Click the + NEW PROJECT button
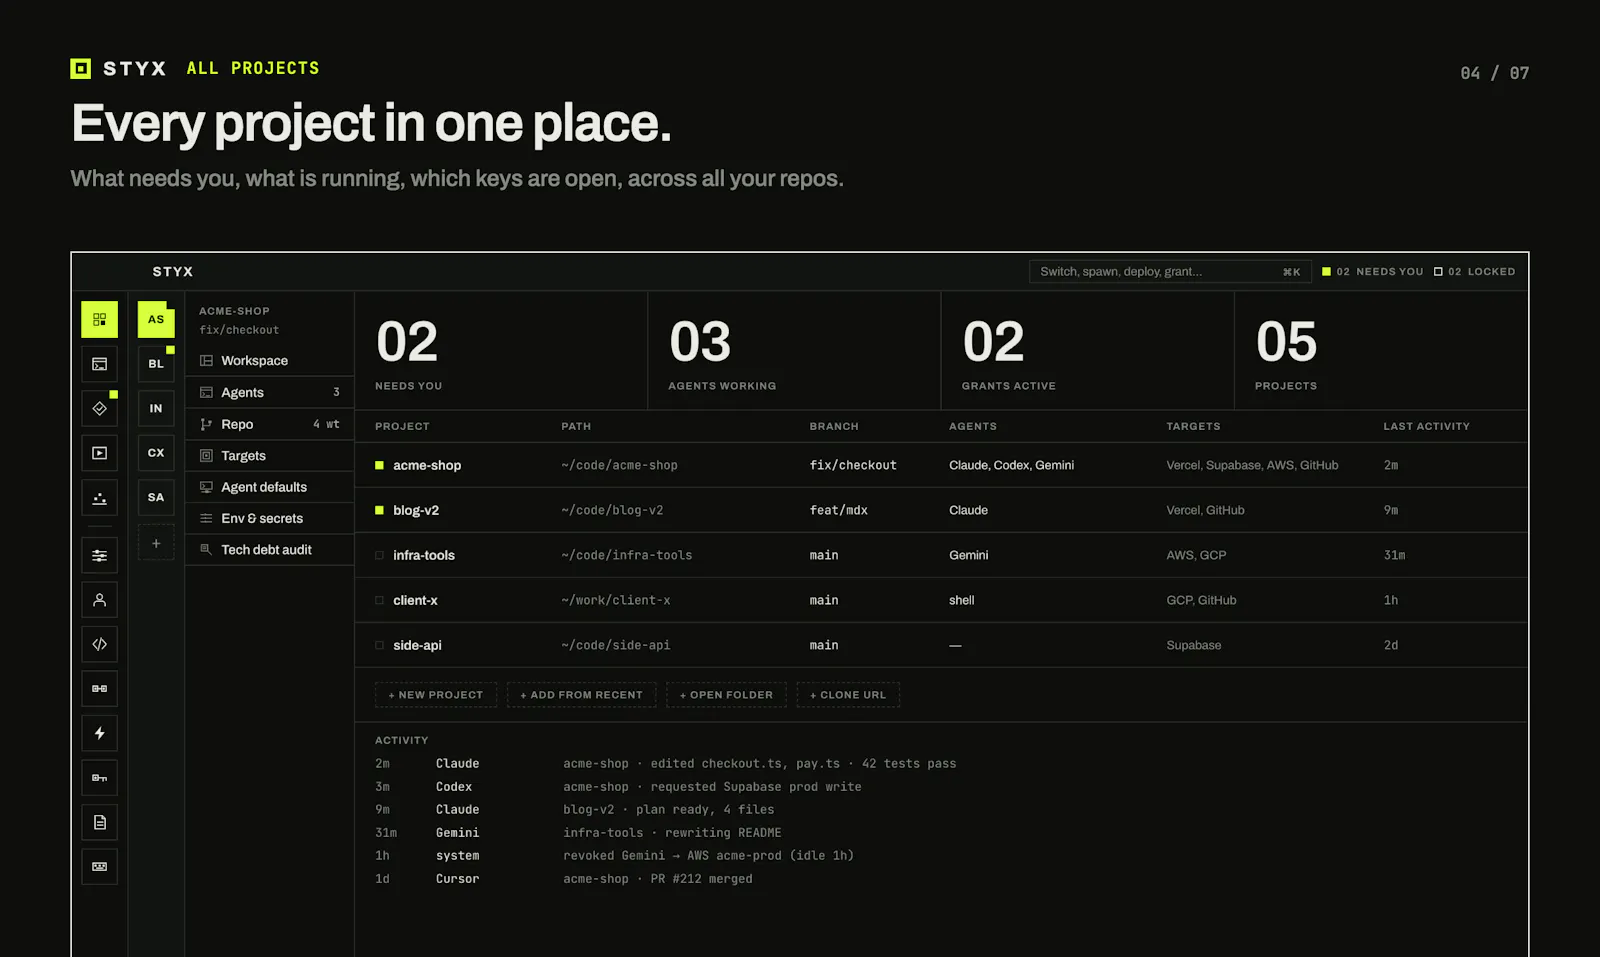Screen dimensions: 1600x957 [436, 695]
